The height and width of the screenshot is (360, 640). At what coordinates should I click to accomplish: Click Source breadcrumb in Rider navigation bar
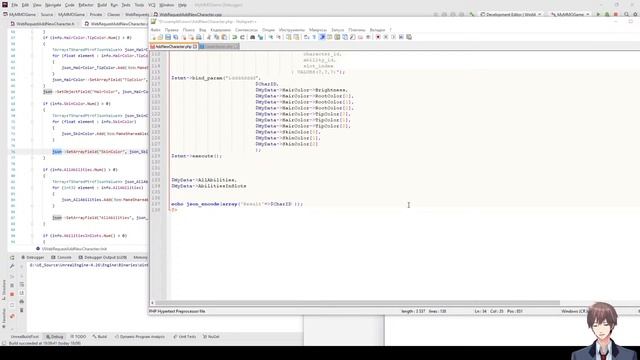tap(47, 14)
